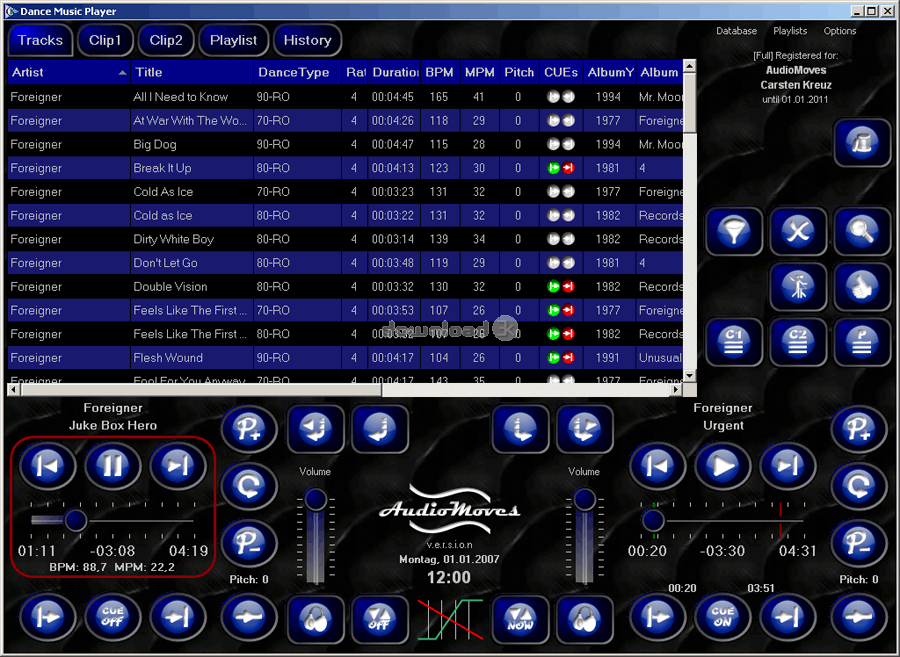Click the thumbs-up icon button

(862, 287)
